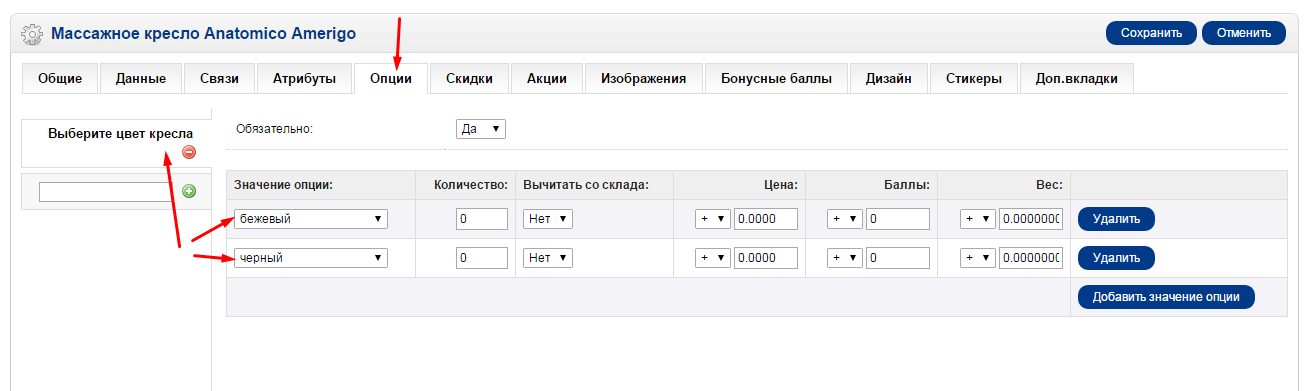Open weight prefix dropdown in черный row
The width and height of the screenshot is (1308, 391).
click(x=977, y=258)
